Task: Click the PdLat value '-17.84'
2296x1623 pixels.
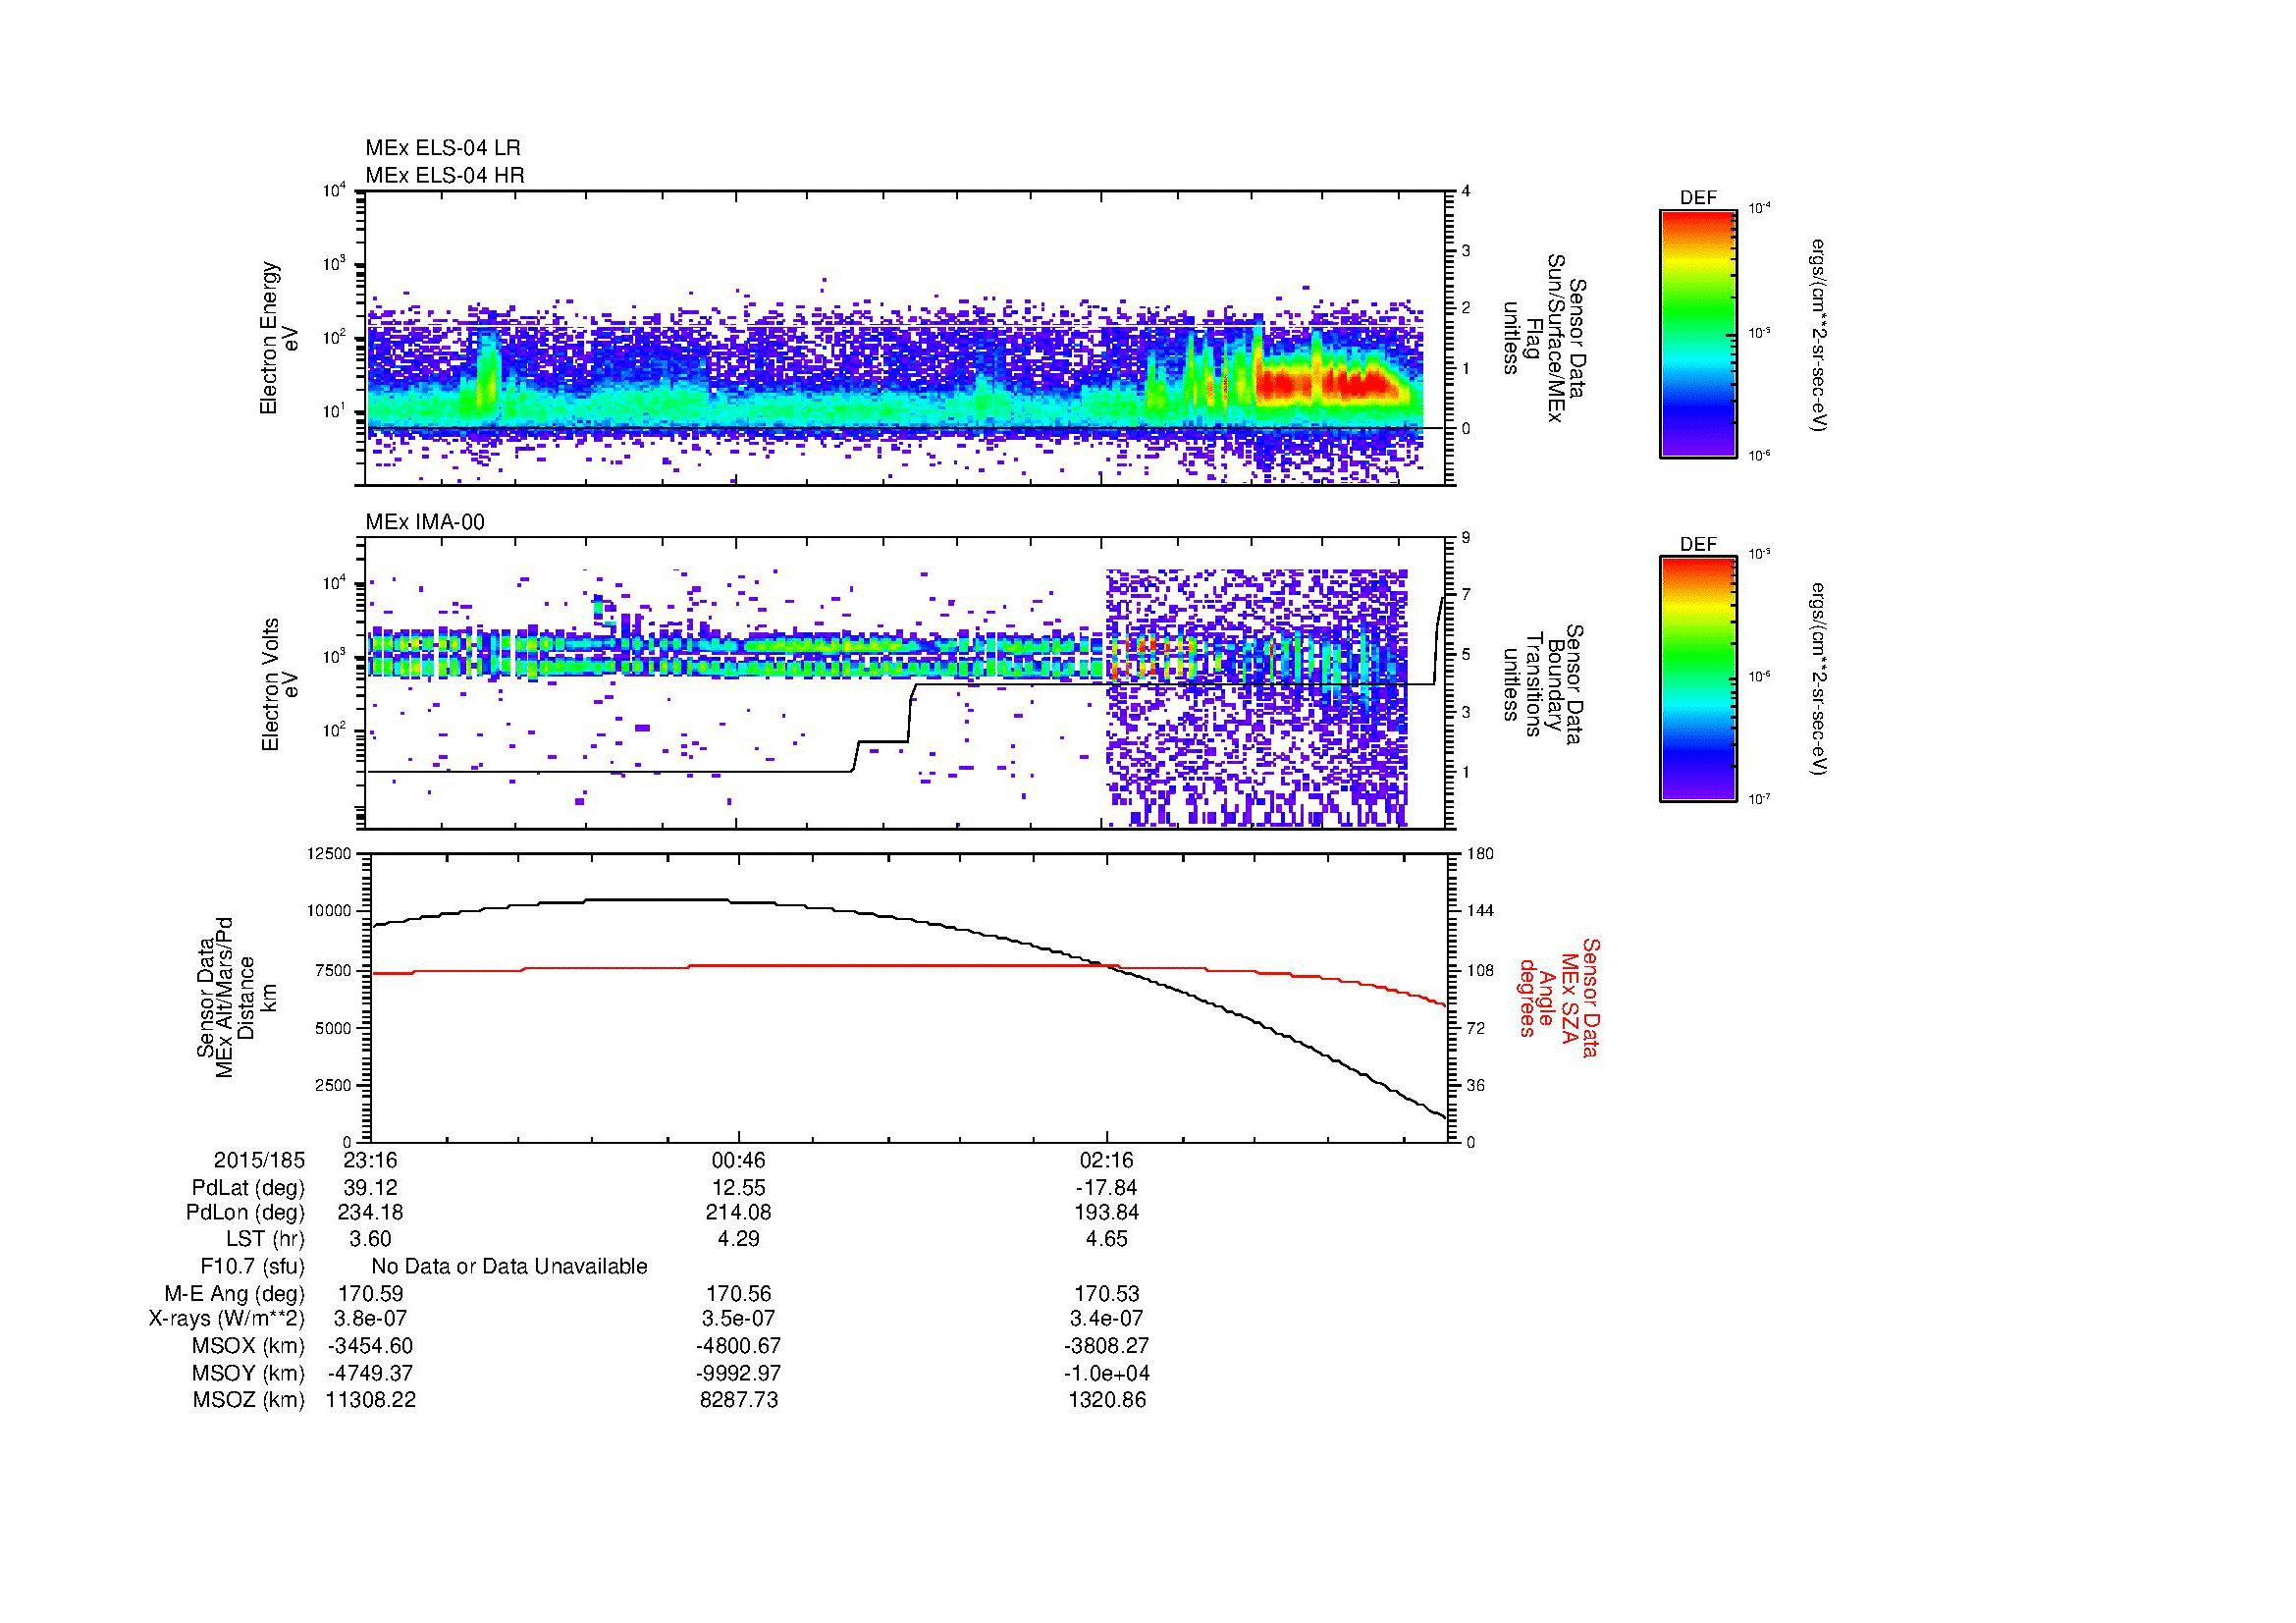Action: (1106, 1188)
